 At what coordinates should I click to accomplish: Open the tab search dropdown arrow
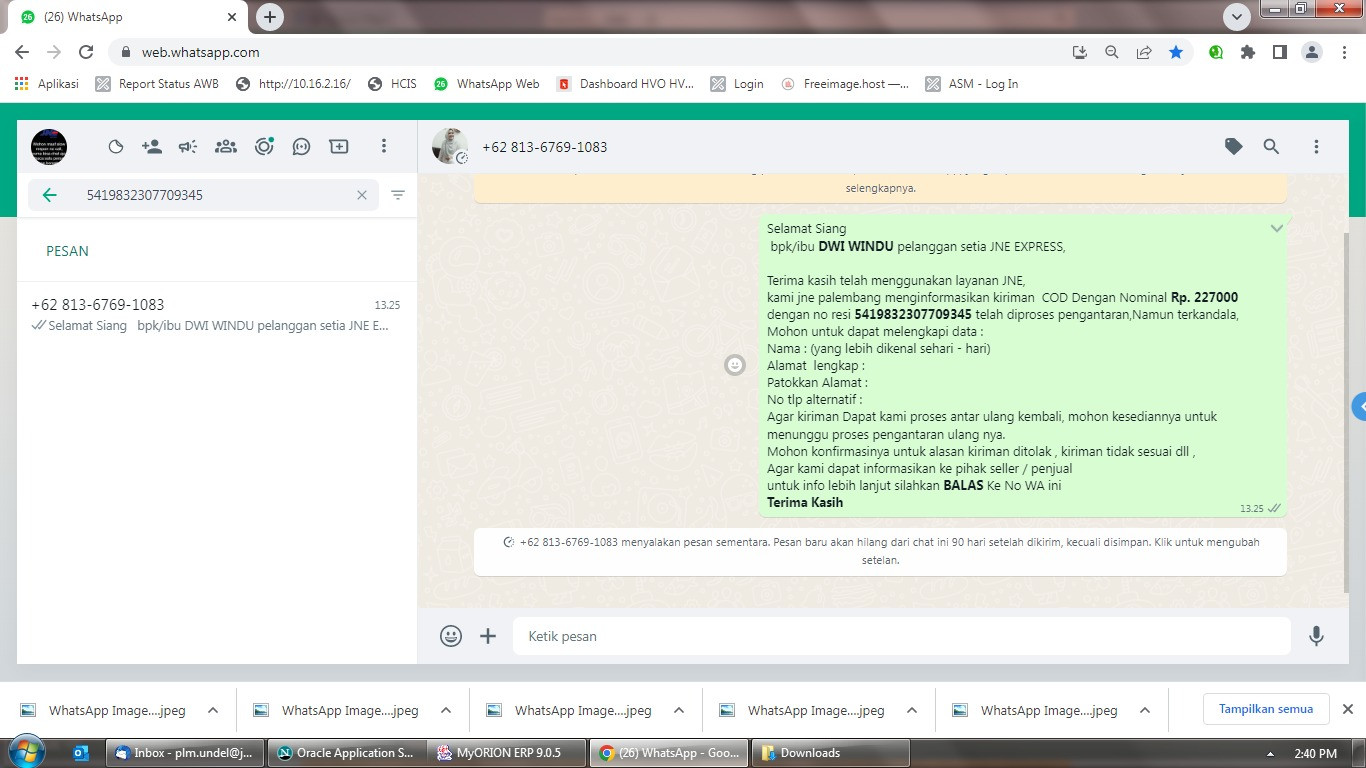[x=1237, y=17]
